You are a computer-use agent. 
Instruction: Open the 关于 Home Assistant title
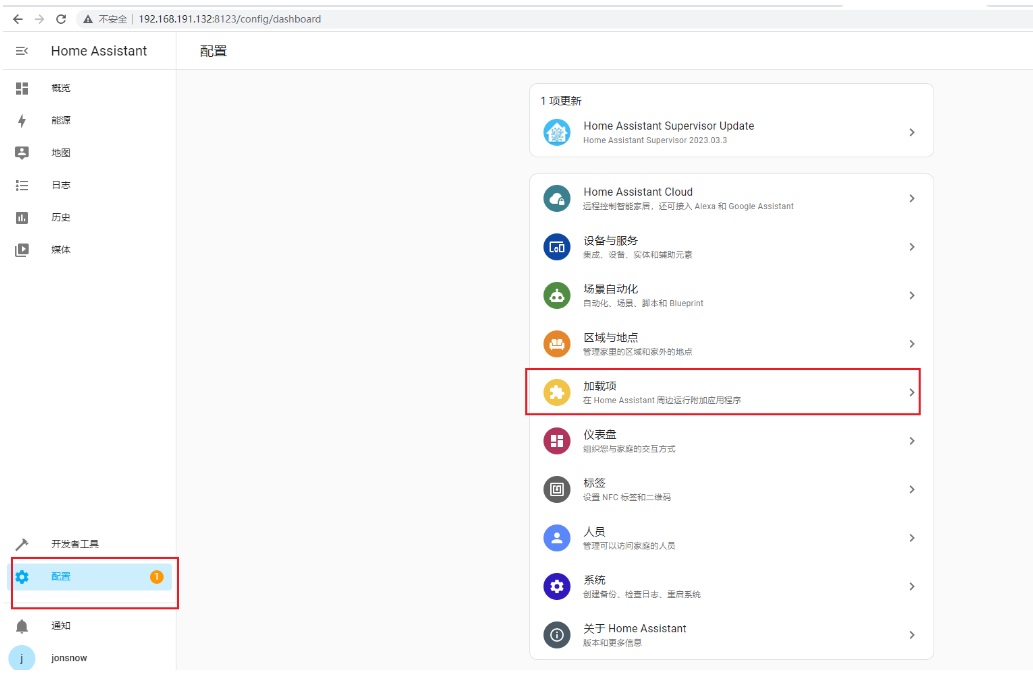634,628
